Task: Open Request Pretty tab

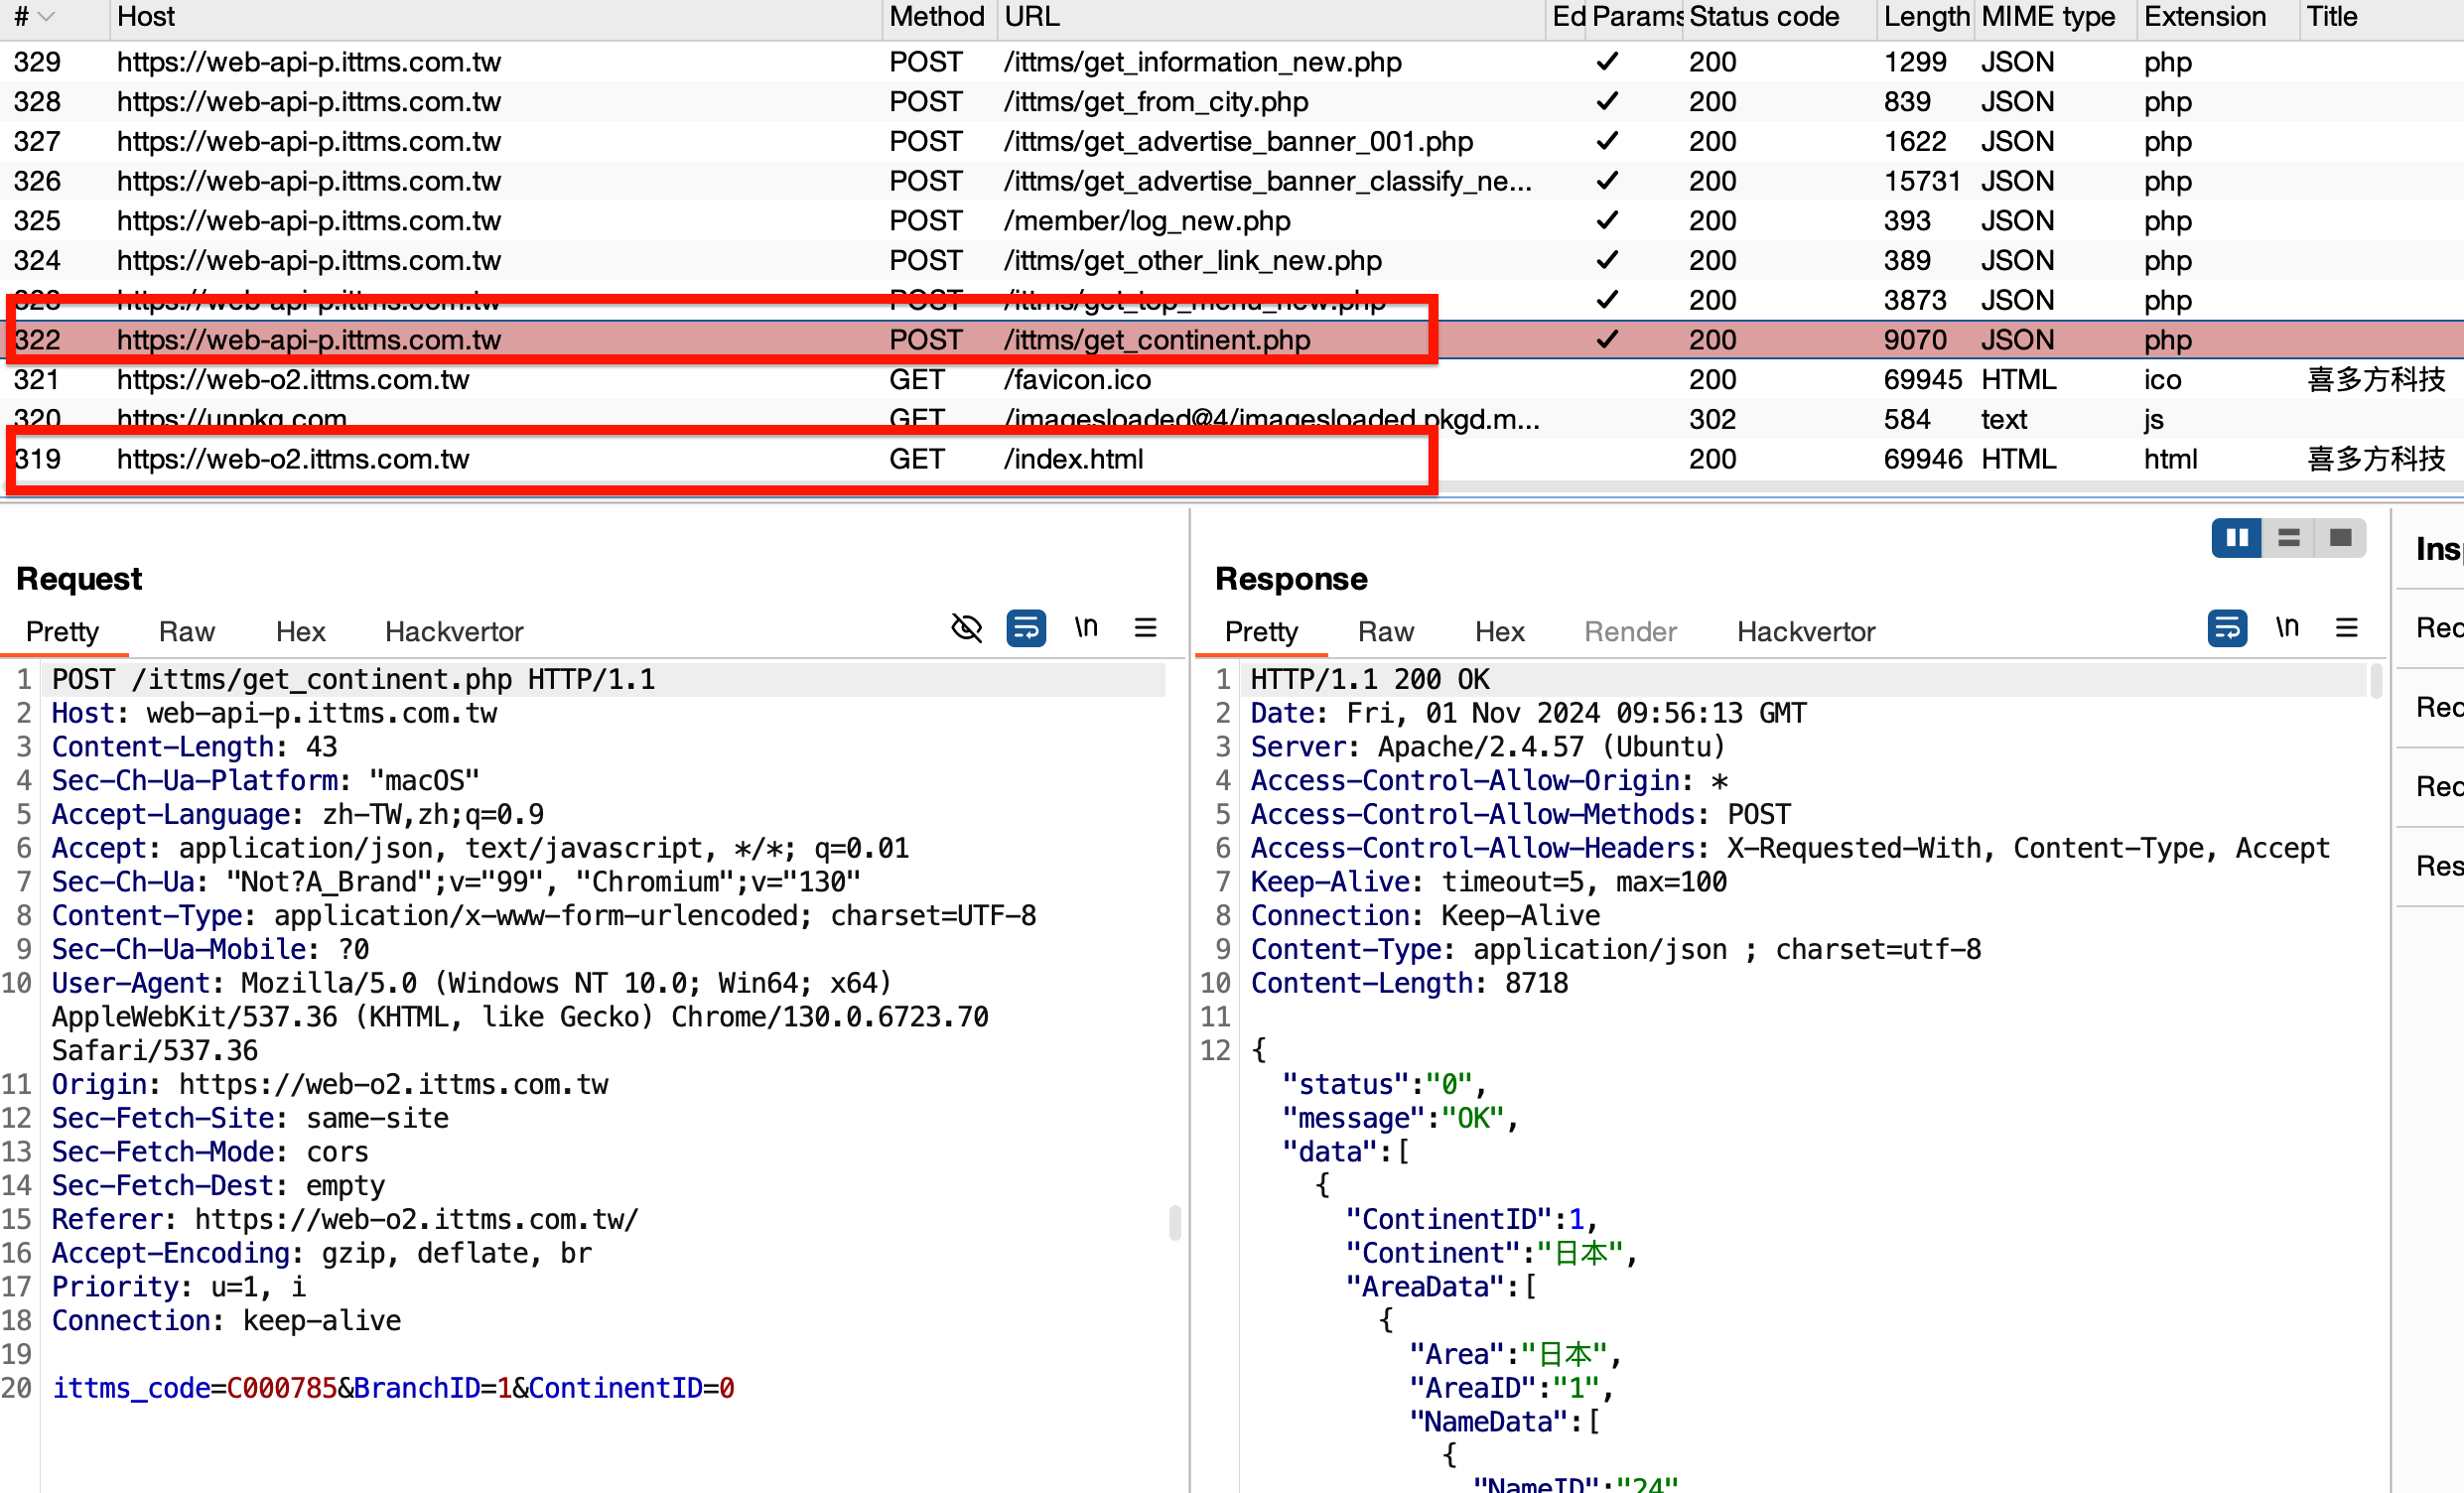Action: coord(62,632)
